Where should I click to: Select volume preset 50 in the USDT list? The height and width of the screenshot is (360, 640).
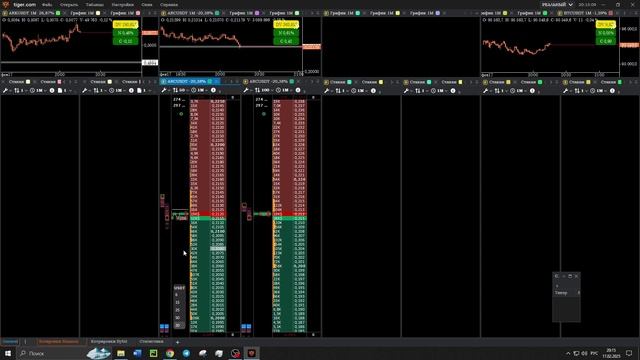pos(178,318)
